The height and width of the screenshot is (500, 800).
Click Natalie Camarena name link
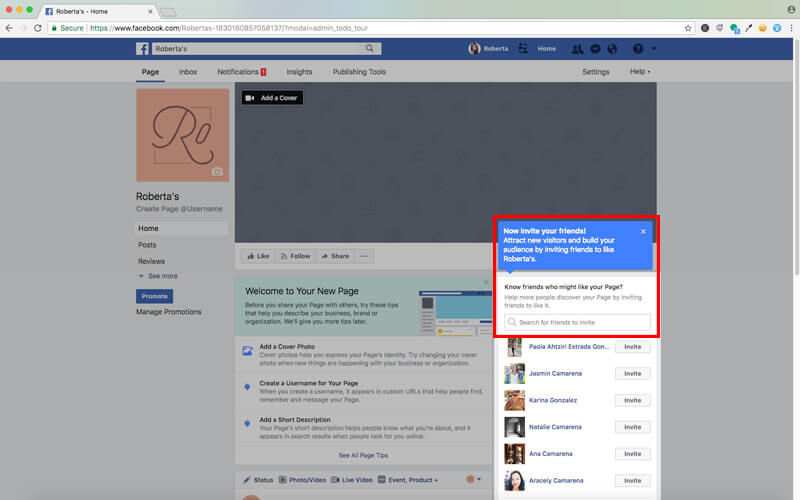555,427
